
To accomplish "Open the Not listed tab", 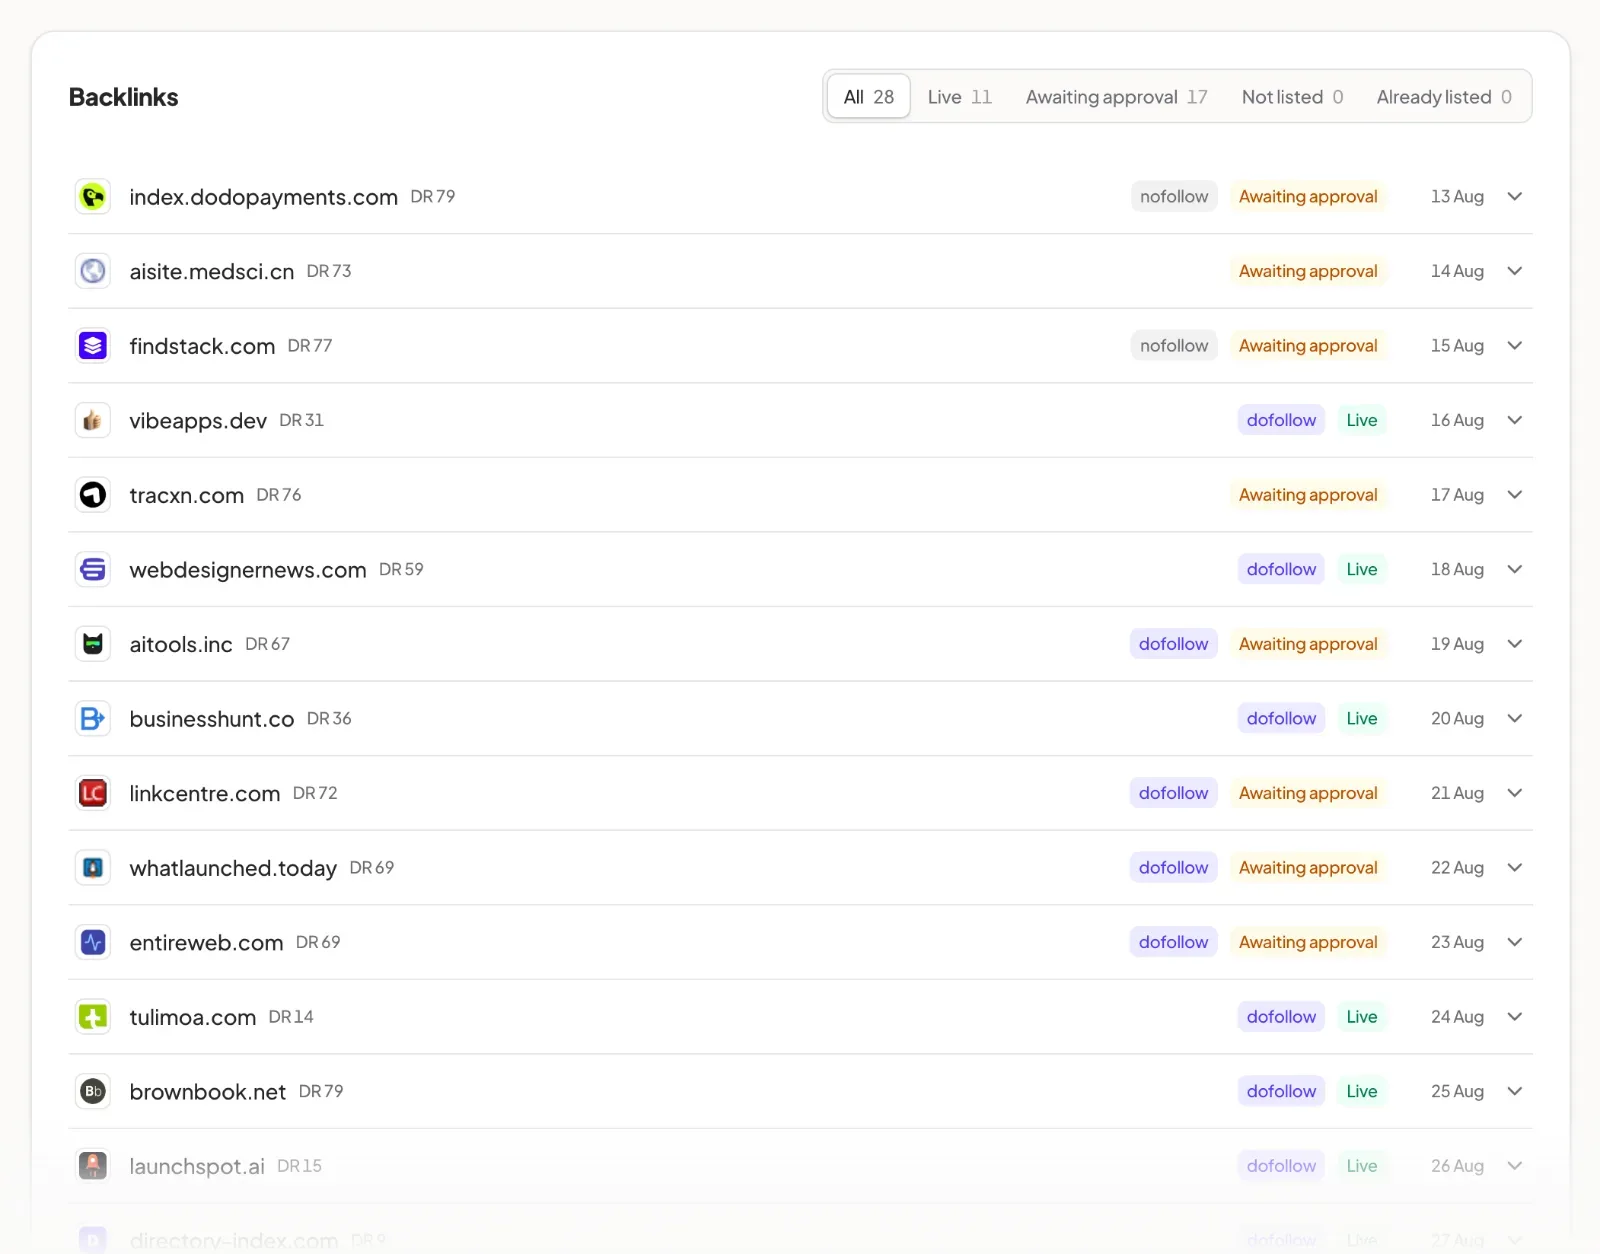I will click(x=1292, y=97).
